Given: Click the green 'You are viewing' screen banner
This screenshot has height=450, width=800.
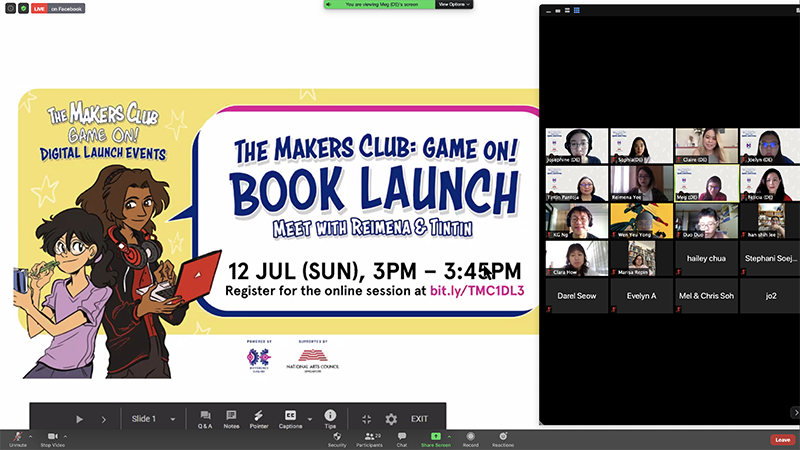Looking at the screenshot, I should [380, 4].
